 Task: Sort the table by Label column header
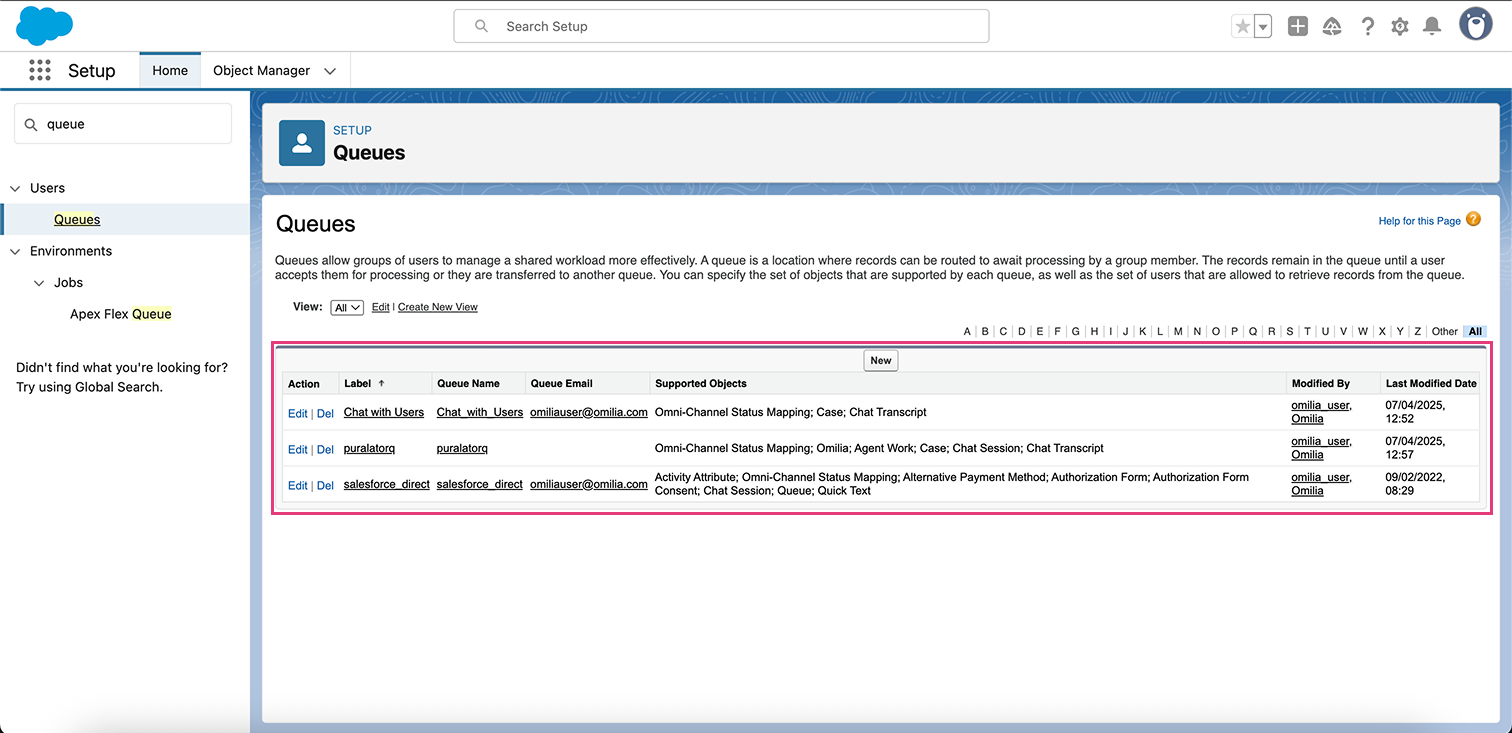pos(357,383)
